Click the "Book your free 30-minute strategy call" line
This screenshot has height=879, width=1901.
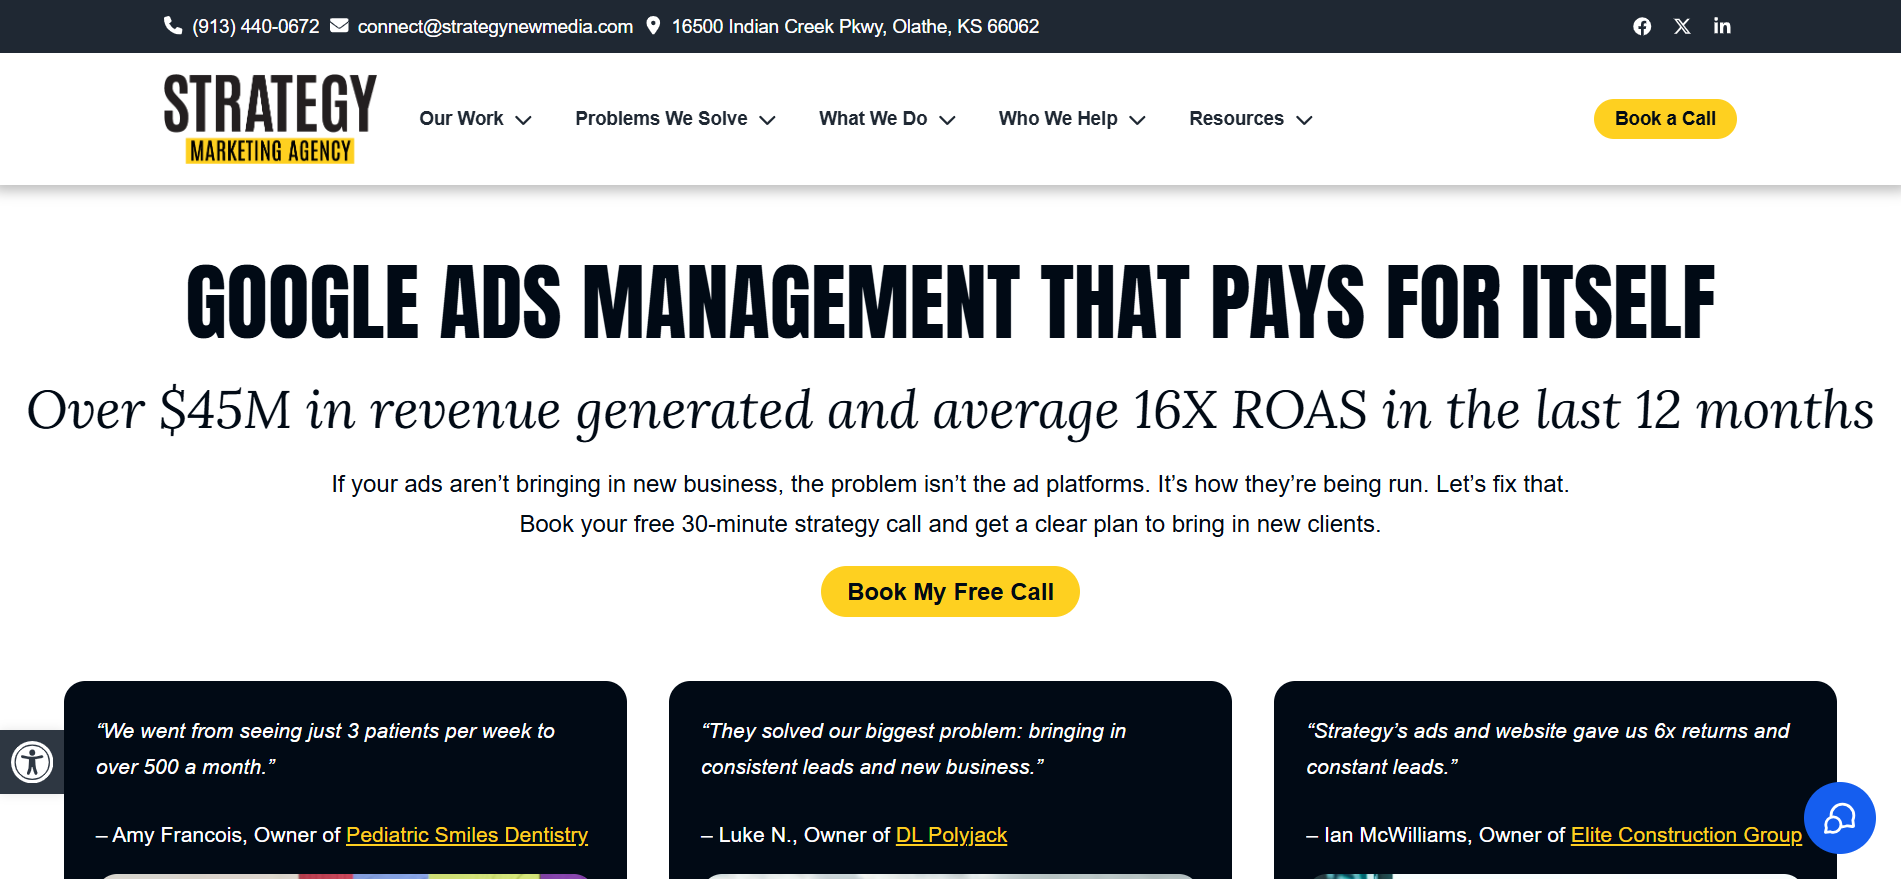(950, 524)
